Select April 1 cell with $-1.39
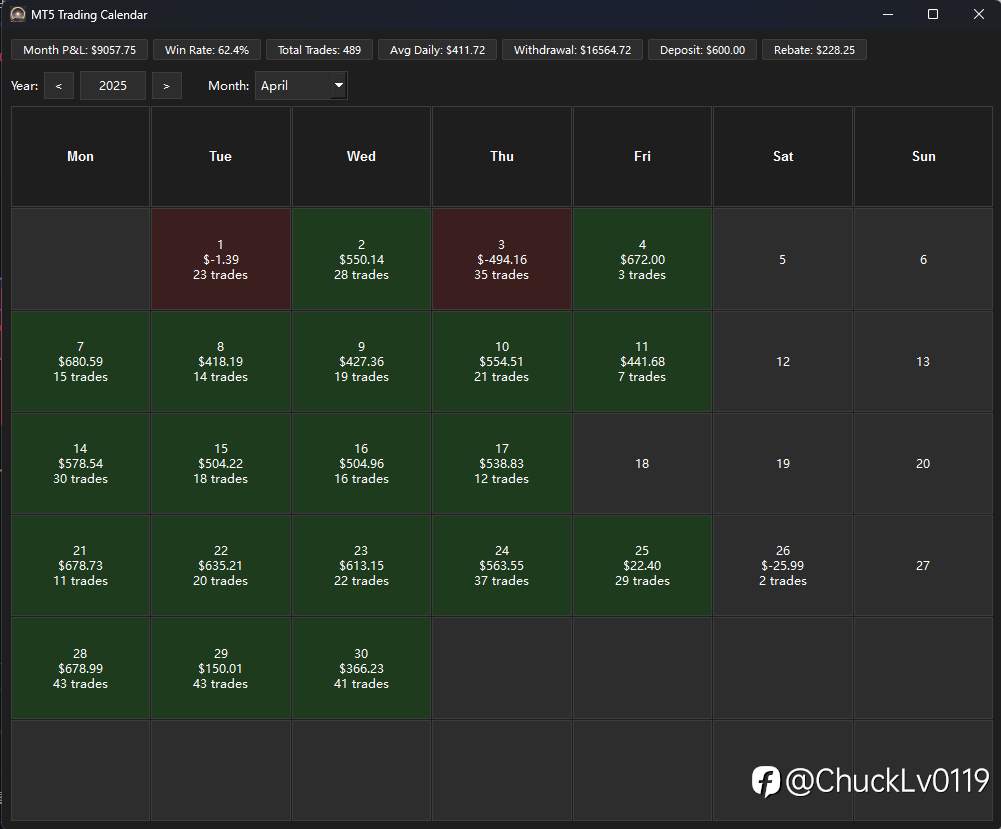Viewport: 1001px width, 829px height. [x=221, y=259]
